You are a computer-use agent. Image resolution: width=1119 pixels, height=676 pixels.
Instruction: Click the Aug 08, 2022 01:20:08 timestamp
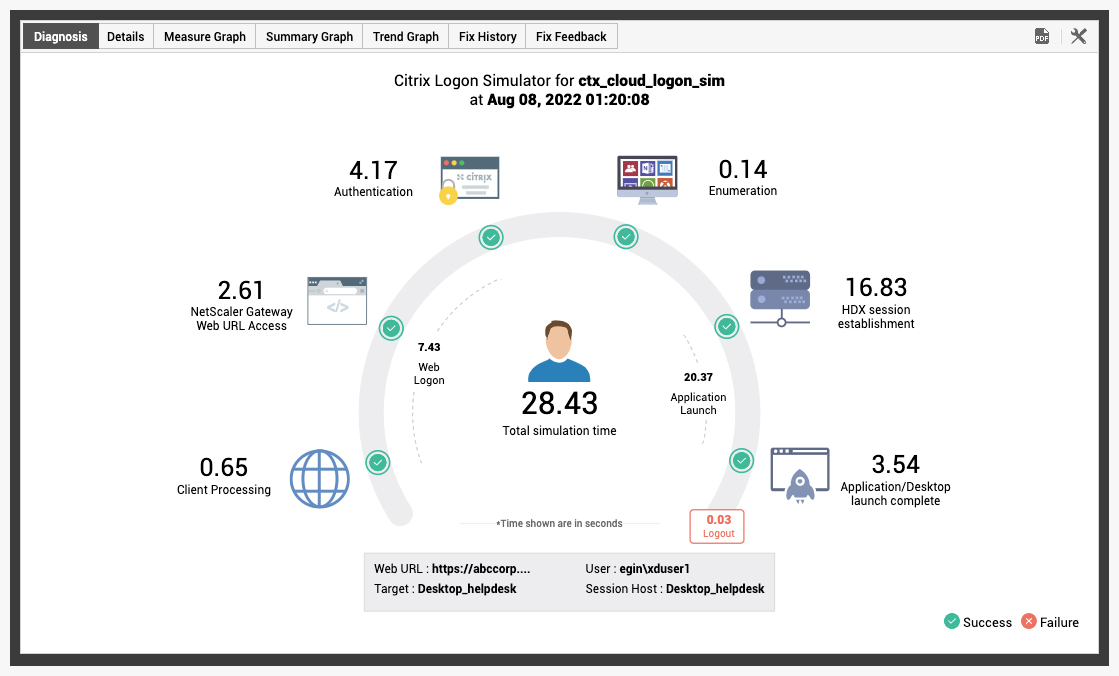[x=568, y=100]
